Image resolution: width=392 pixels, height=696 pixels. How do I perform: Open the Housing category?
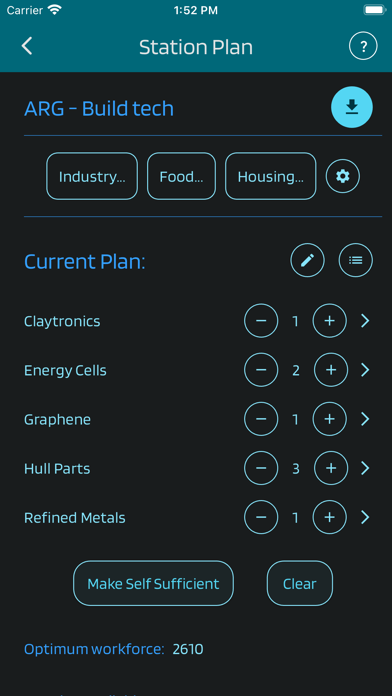[271, 176]
